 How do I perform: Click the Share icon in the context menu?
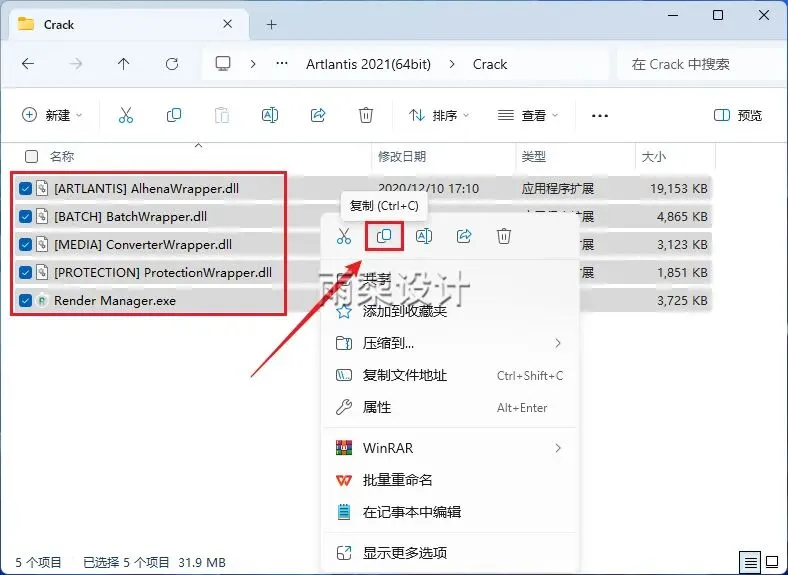(x=464, y=236)
